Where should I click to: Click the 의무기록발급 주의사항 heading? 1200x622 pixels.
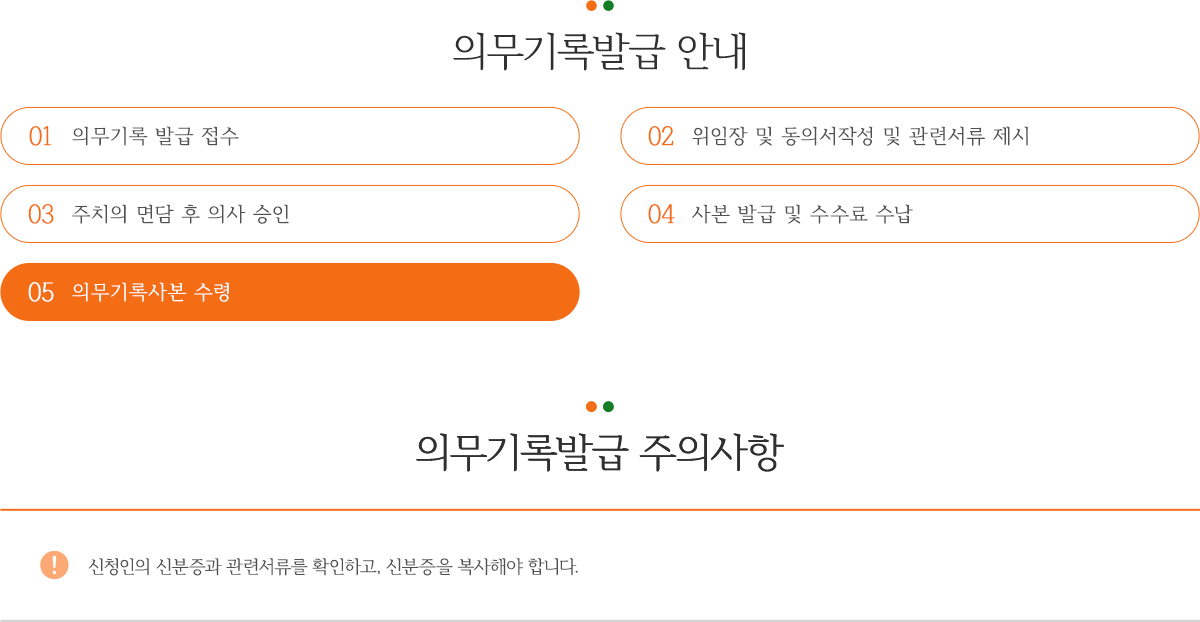coord(600,453)
